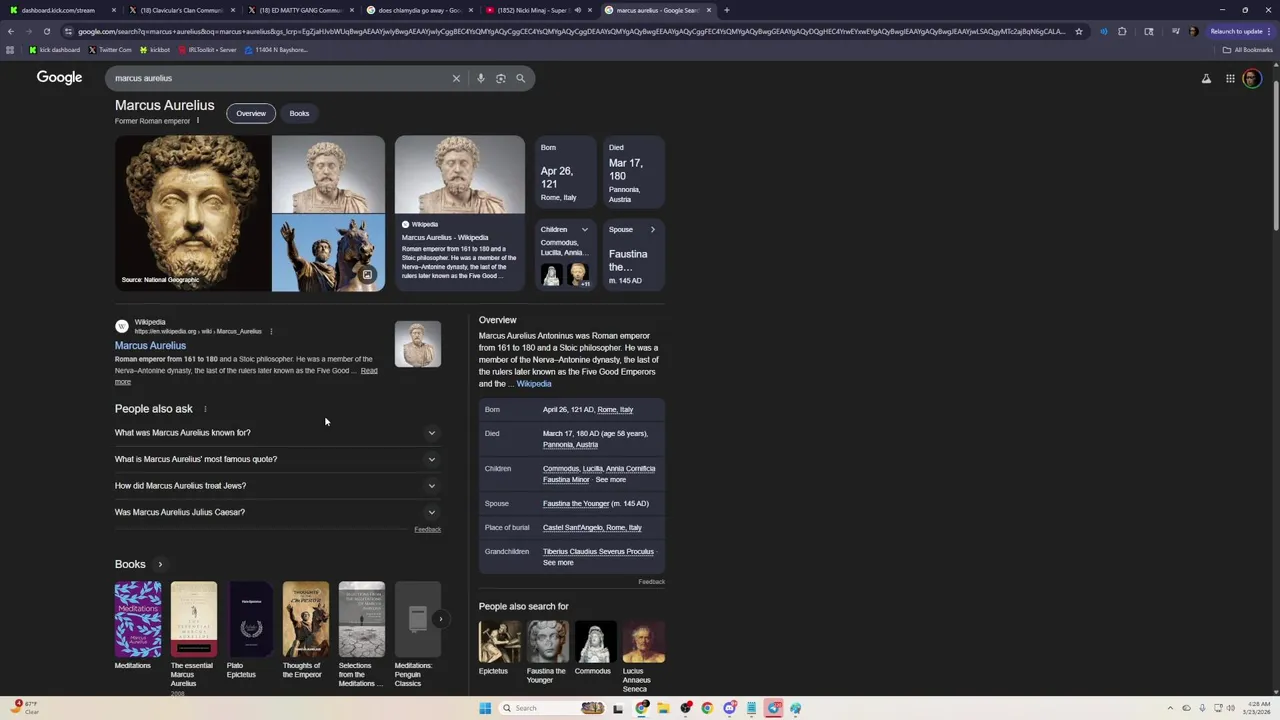Screen dimensions: 1280x720
Task: Open Commodus in People also search for
Action: click(594, 648)
